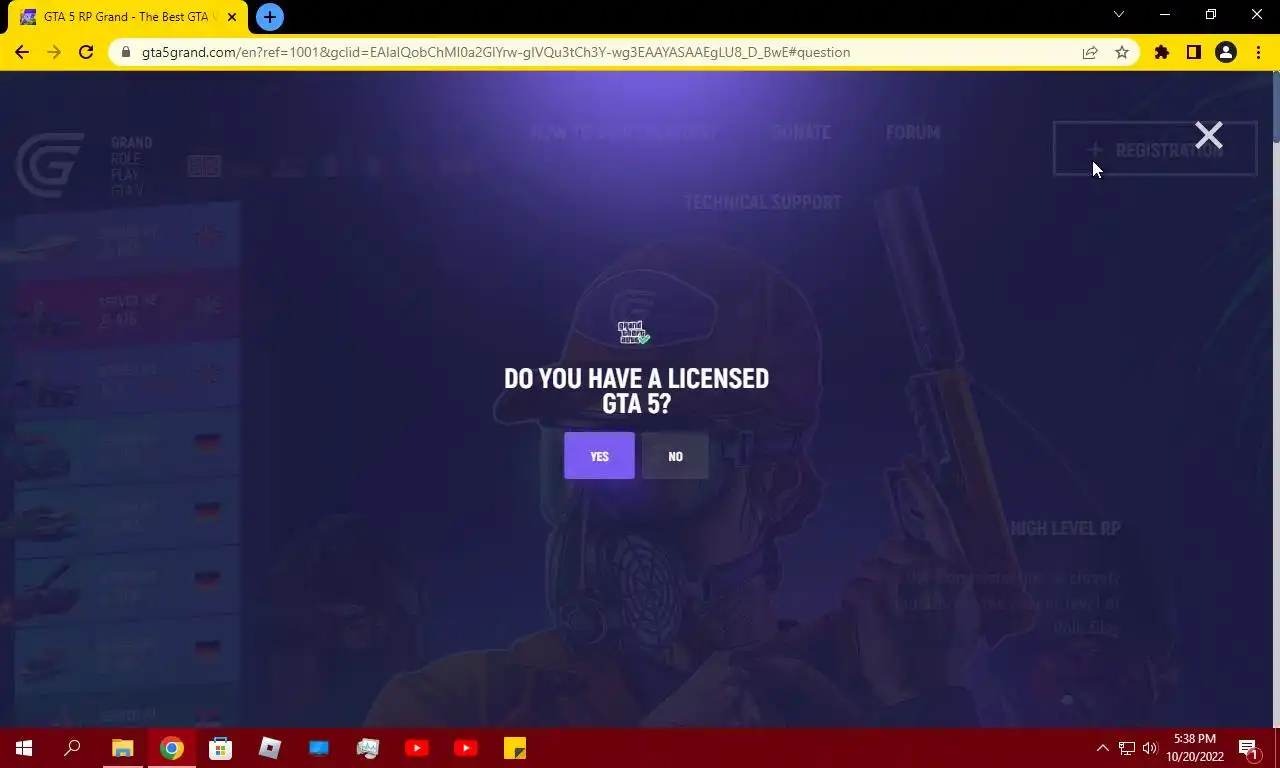Open the Windows notification center
Screen dimensions: 1280x768
click(1249, 748)
